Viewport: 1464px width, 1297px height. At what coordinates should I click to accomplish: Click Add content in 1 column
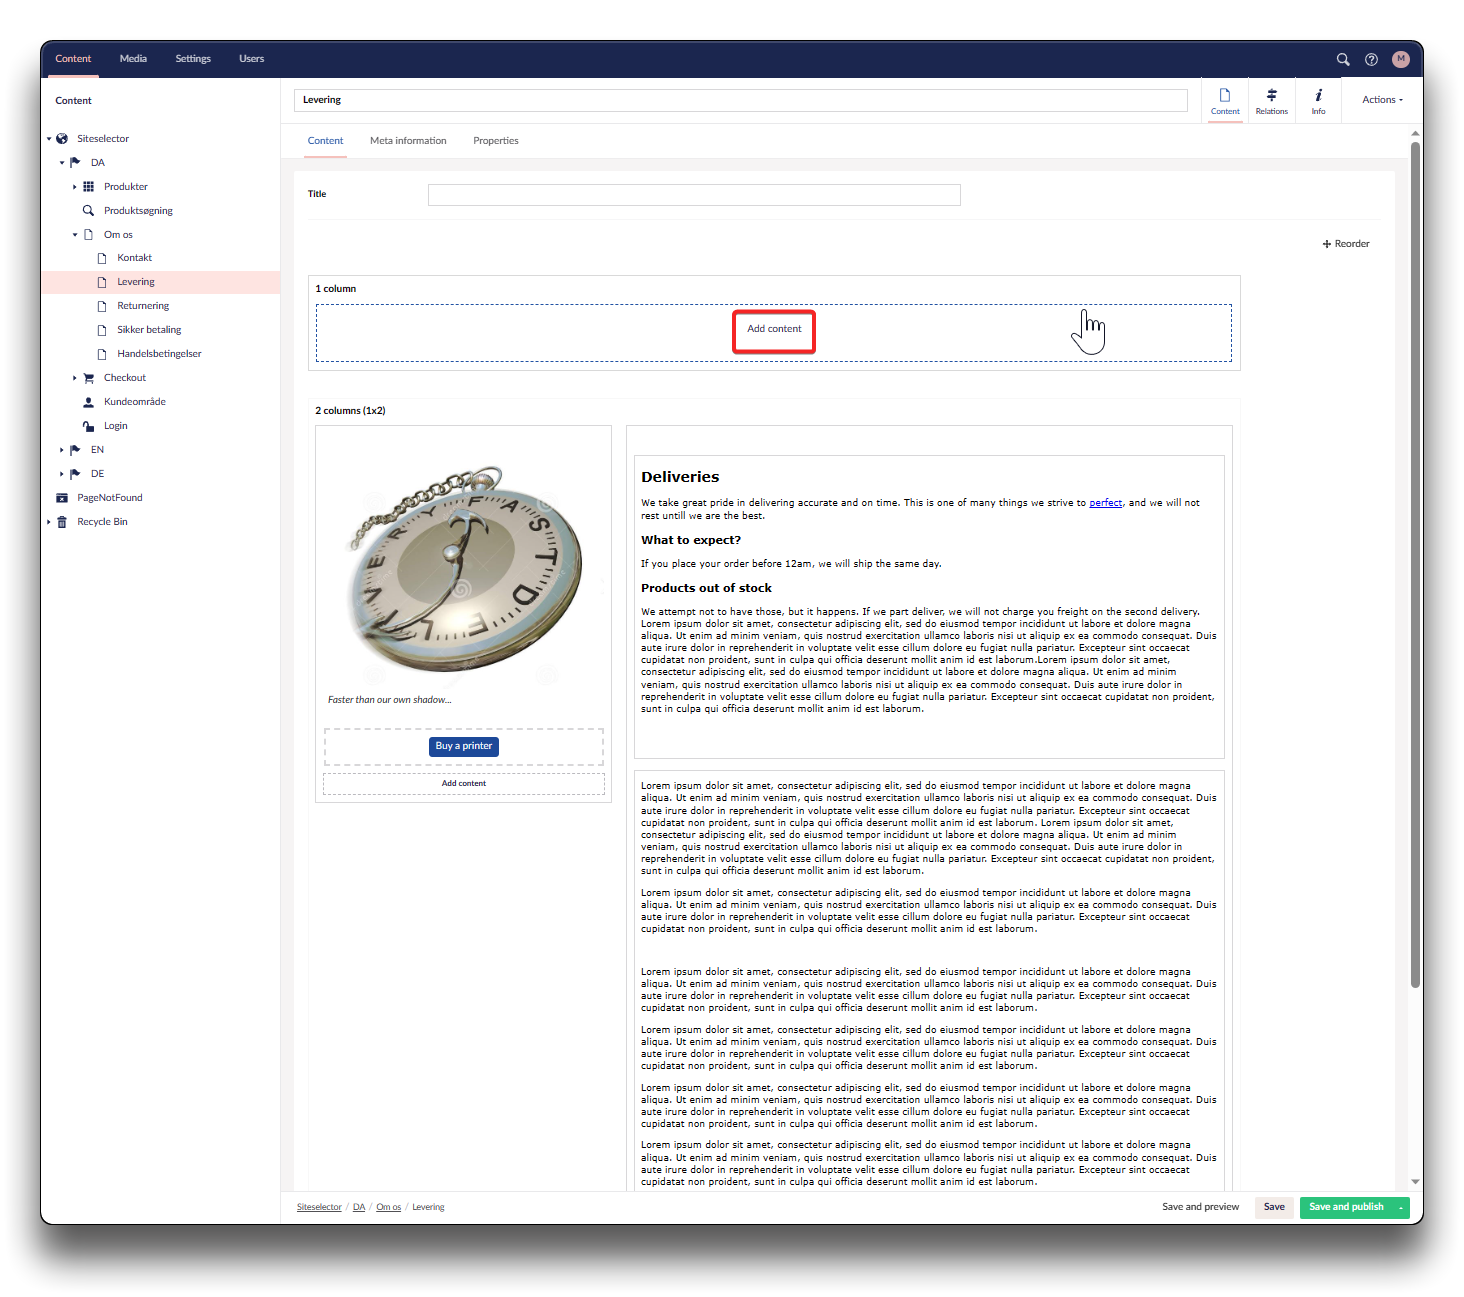click(774, 329)
